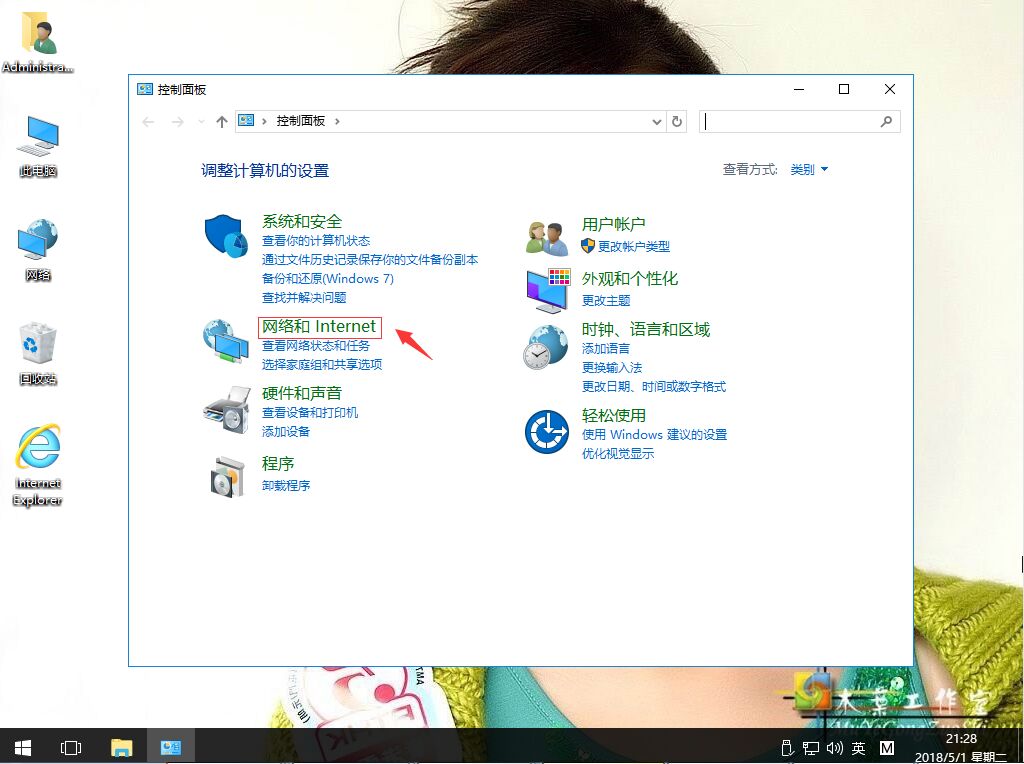Click 添加设备 link

[286, 432]
